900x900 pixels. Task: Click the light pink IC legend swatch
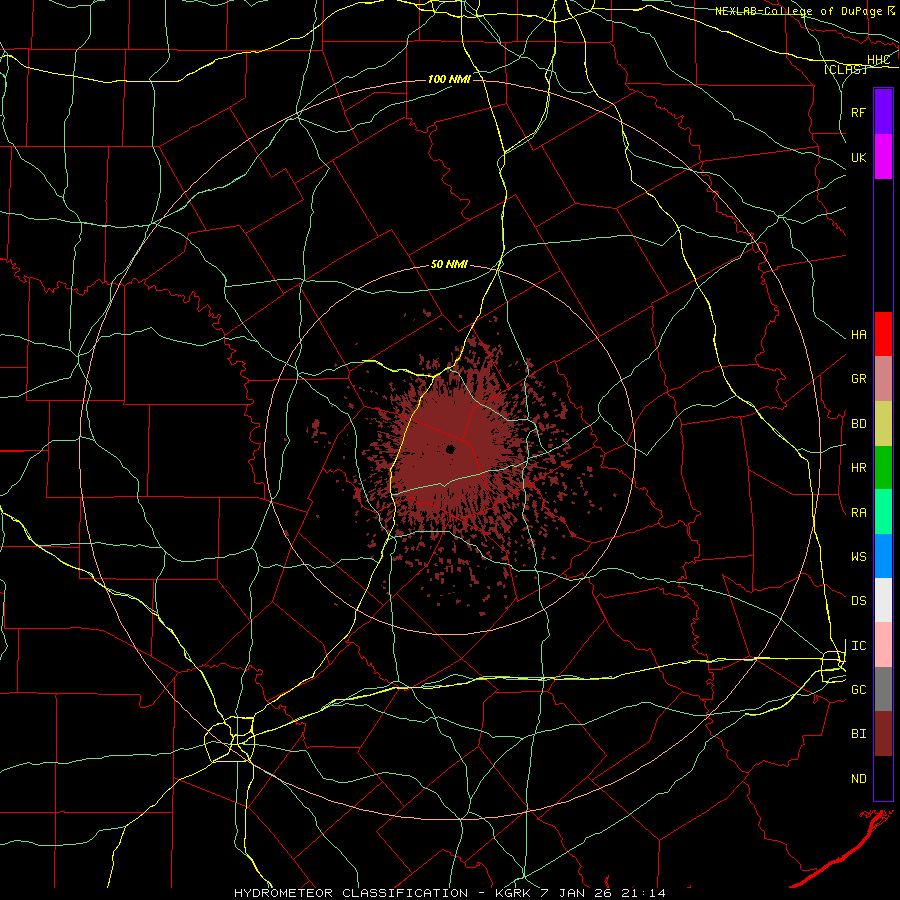(883, 645)
